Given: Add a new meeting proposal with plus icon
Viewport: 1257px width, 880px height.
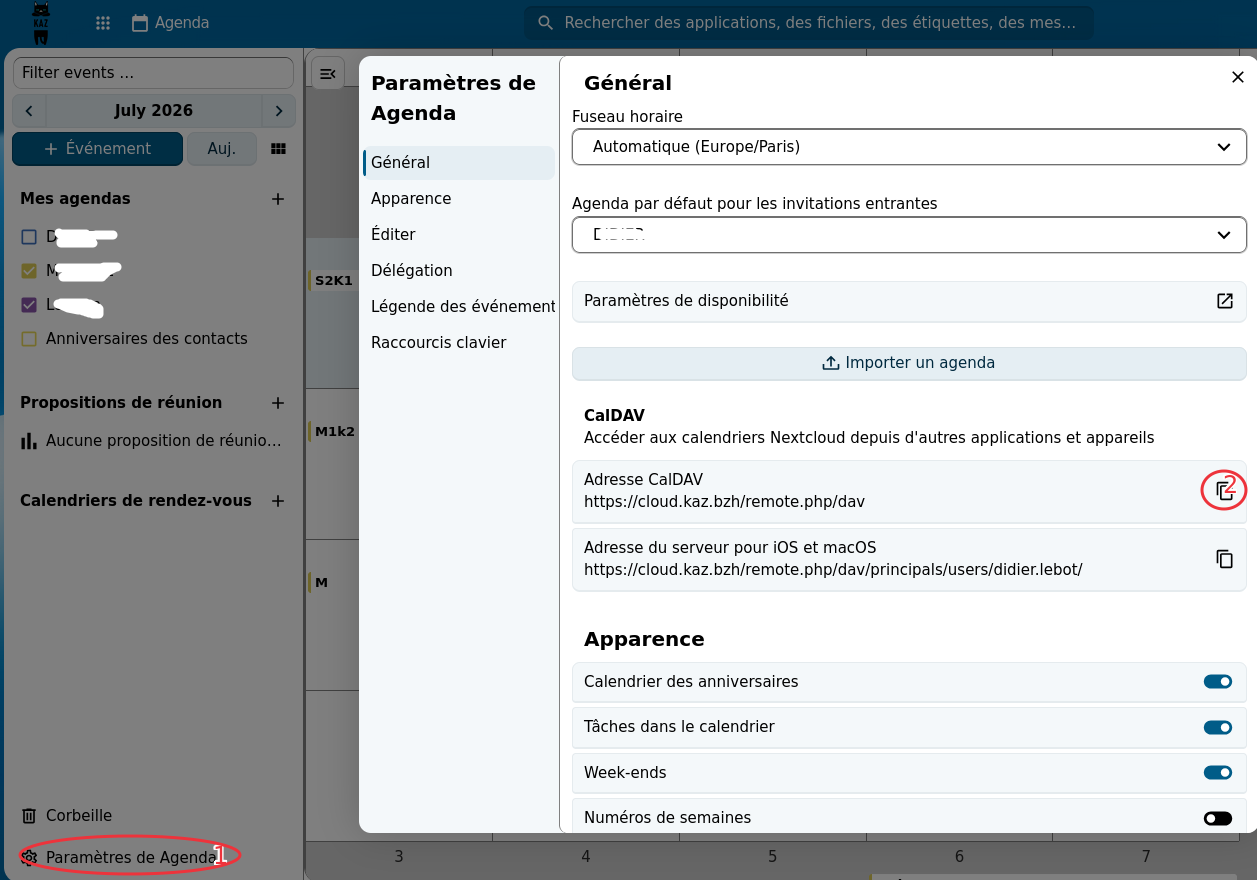Looking at the screenshot, I should click(278, 403).
